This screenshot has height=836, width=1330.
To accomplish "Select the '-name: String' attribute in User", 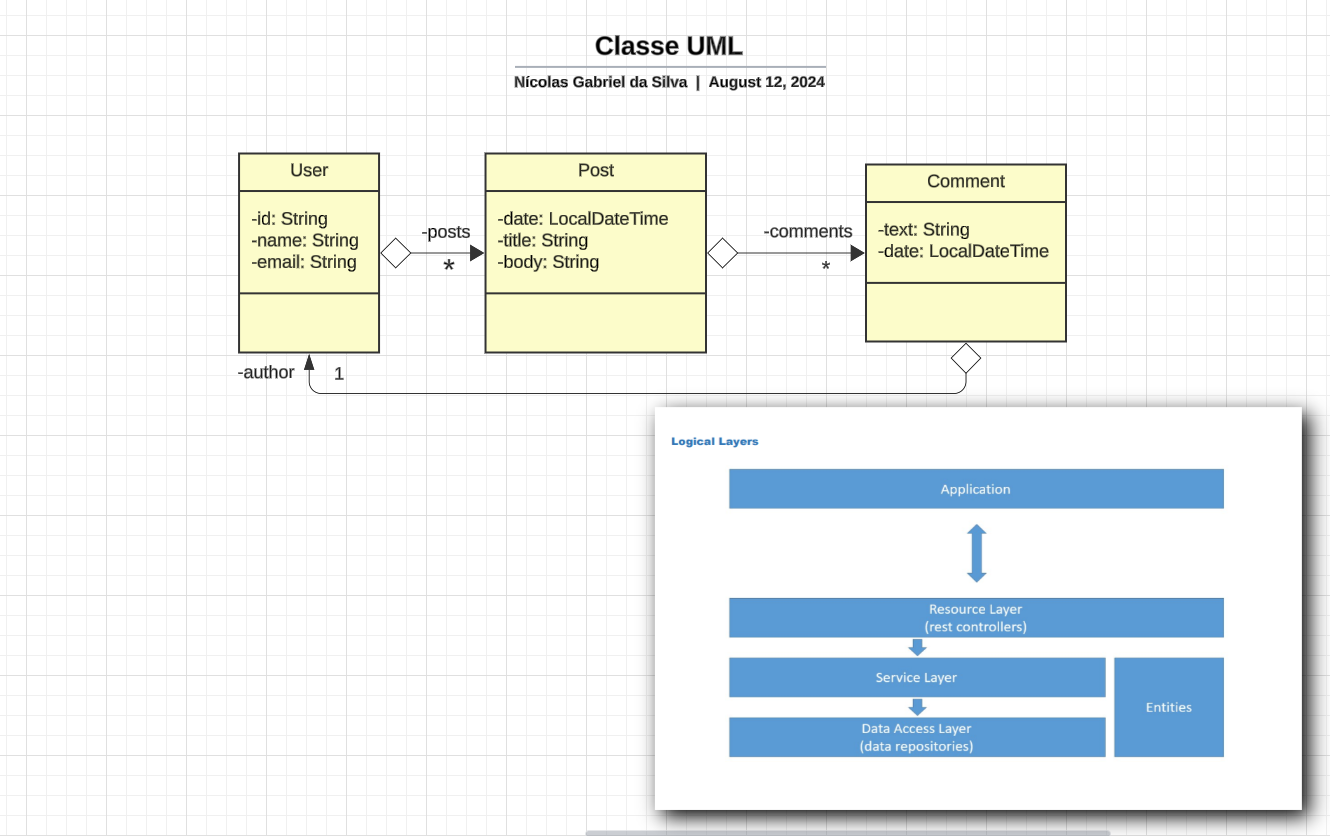I will pyautogui.click(x=305, y=240).
